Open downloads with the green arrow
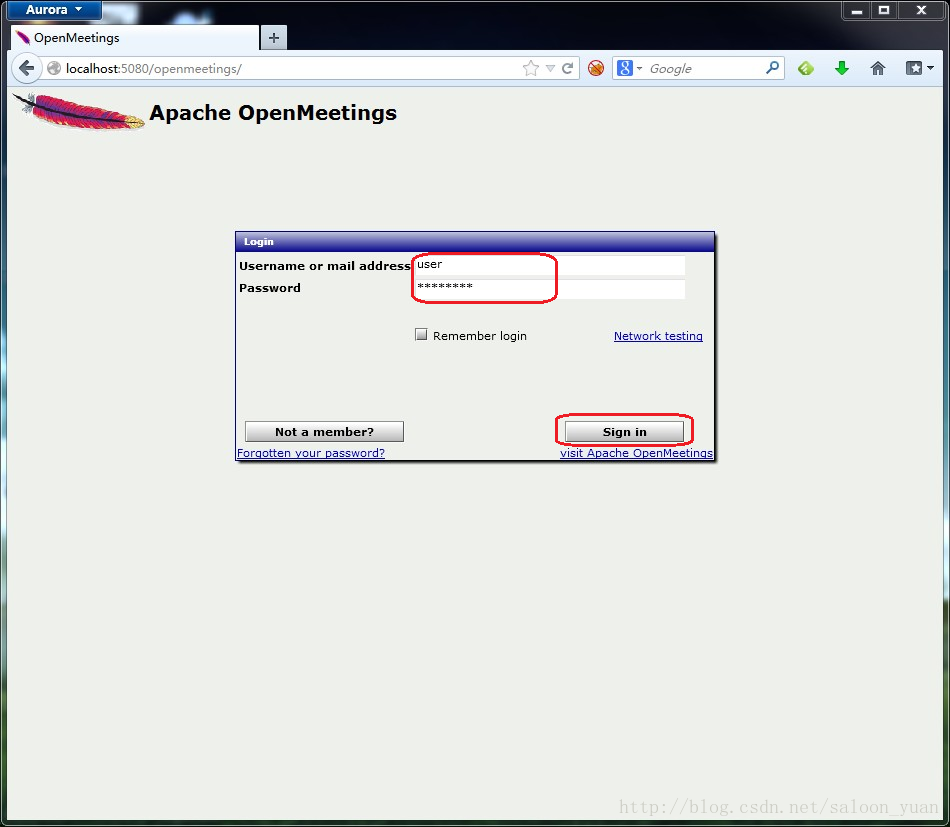 842,68
